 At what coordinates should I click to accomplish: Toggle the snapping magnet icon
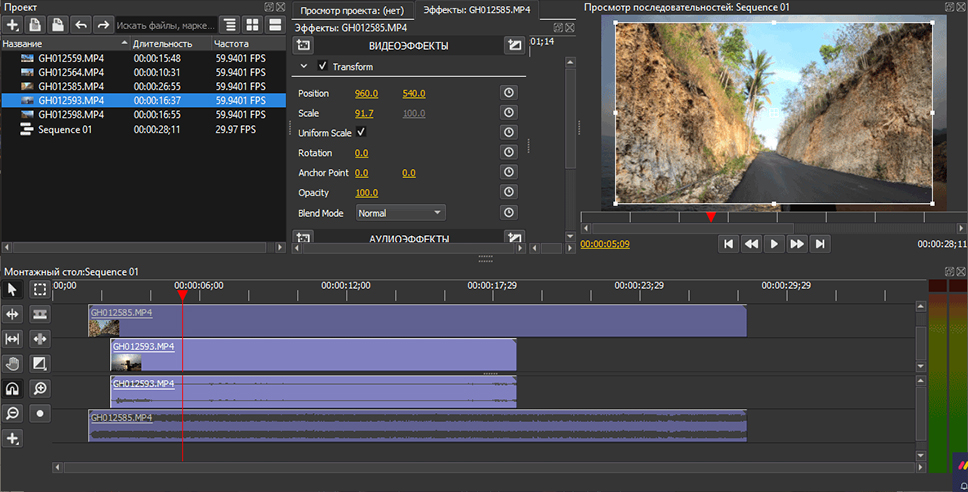(x=13, y=388)
